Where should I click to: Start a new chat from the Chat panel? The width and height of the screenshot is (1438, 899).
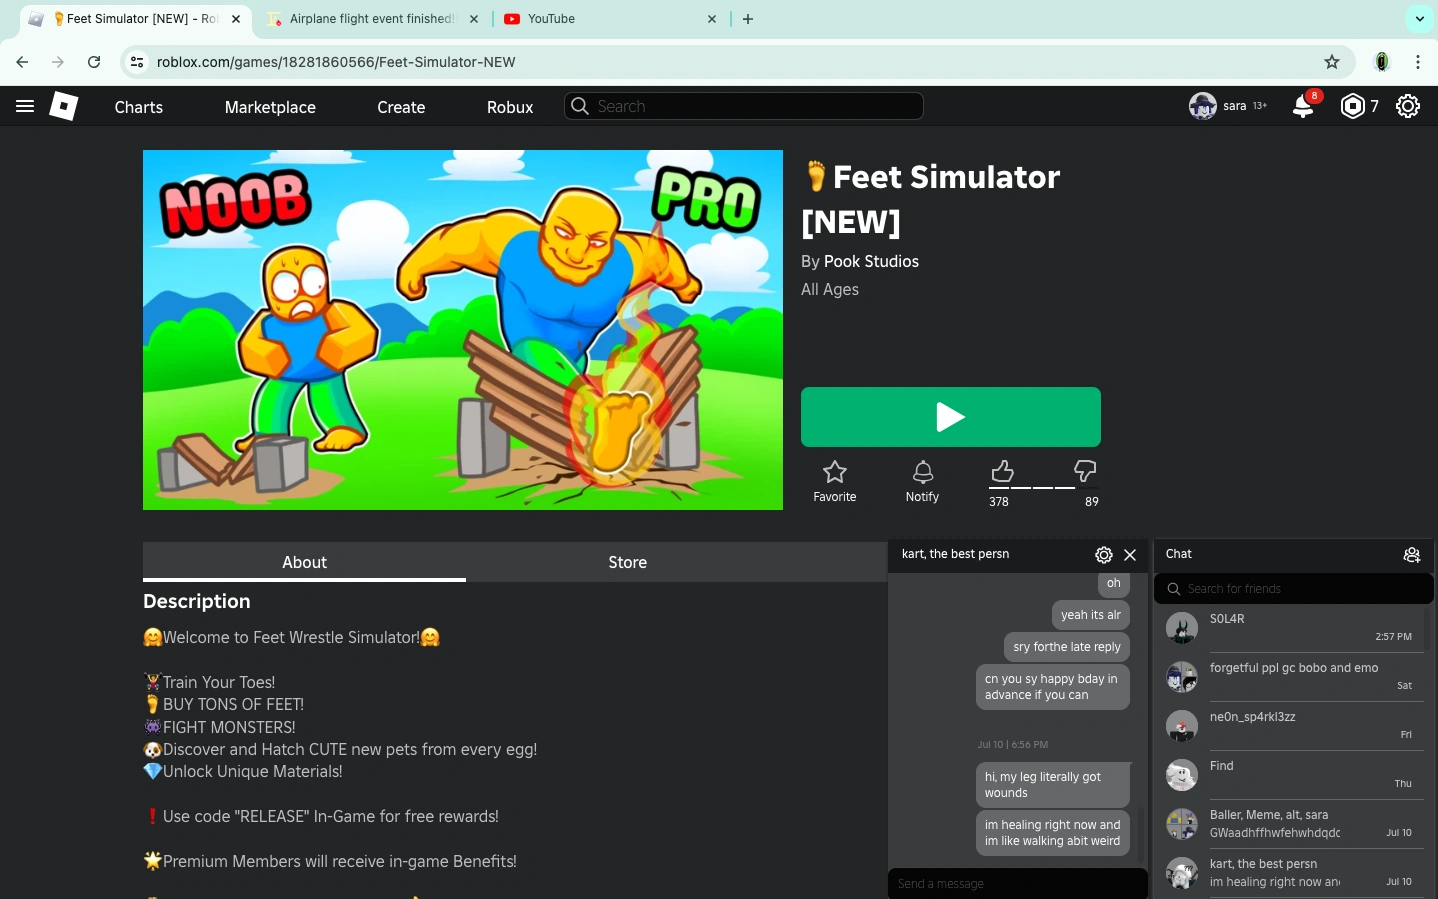coord(1411,555)
